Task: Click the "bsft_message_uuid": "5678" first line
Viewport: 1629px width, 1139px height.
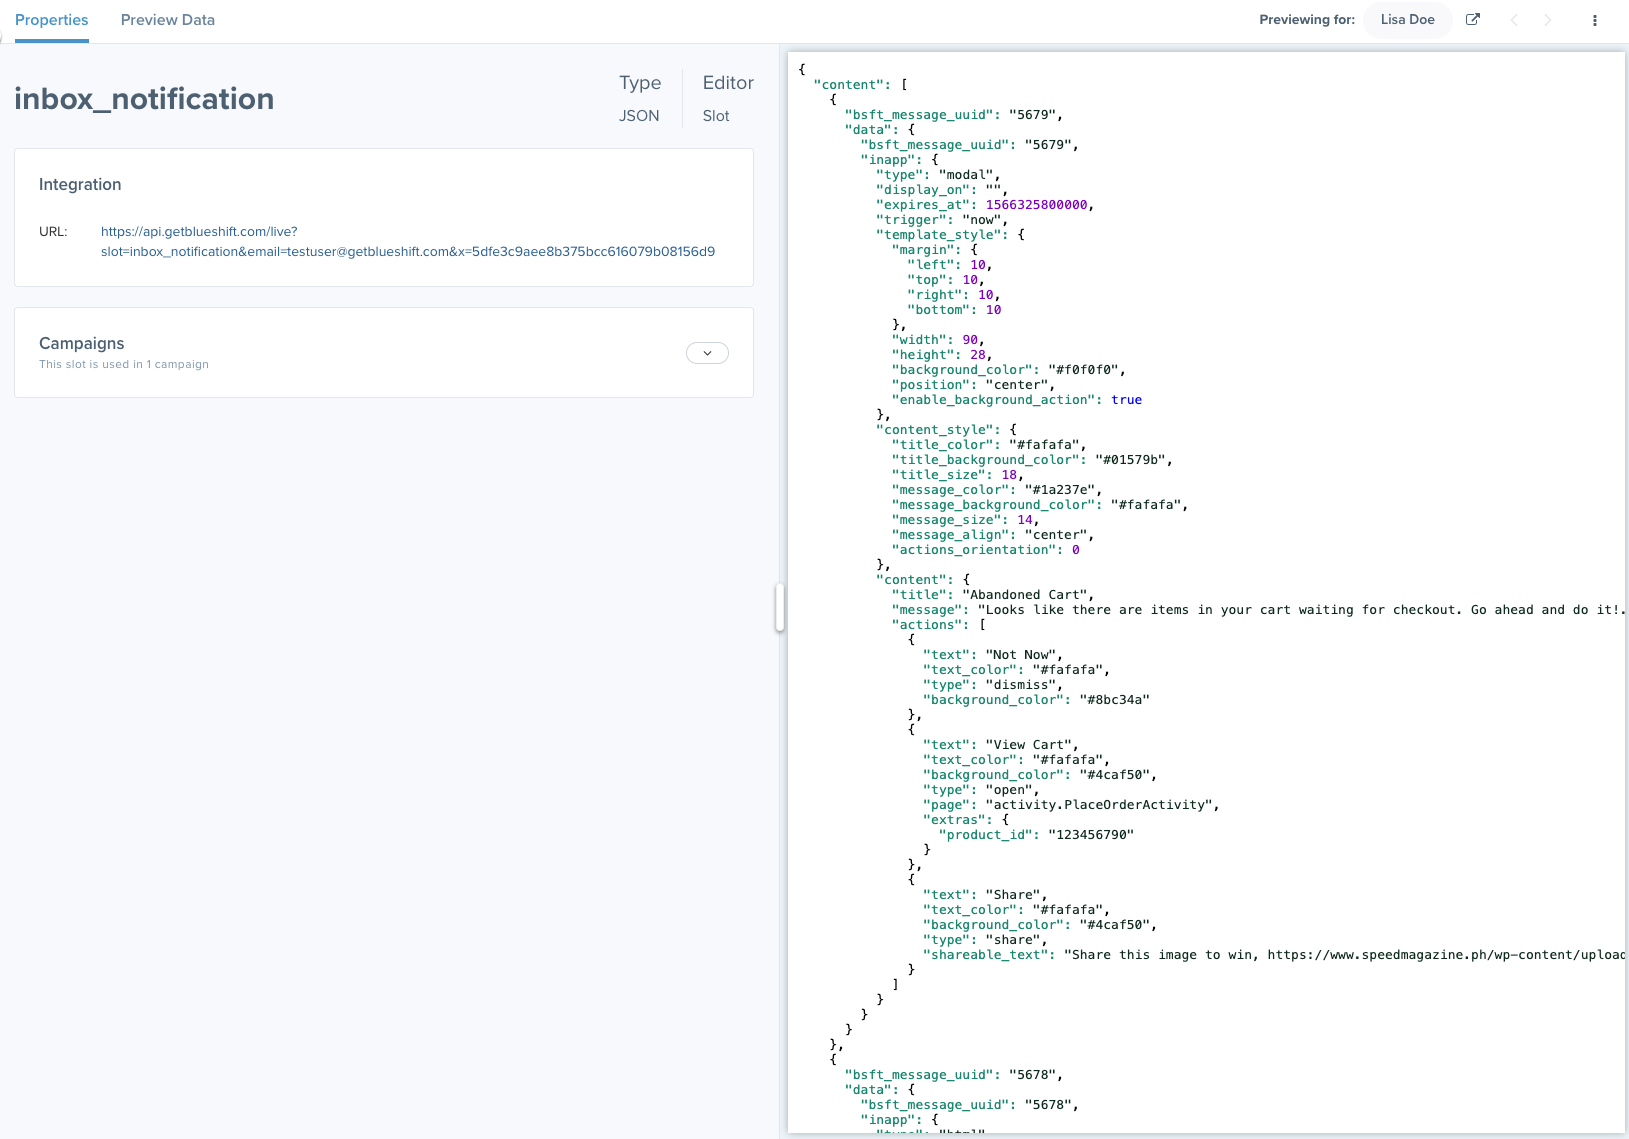Action: tap(954, 1075)
